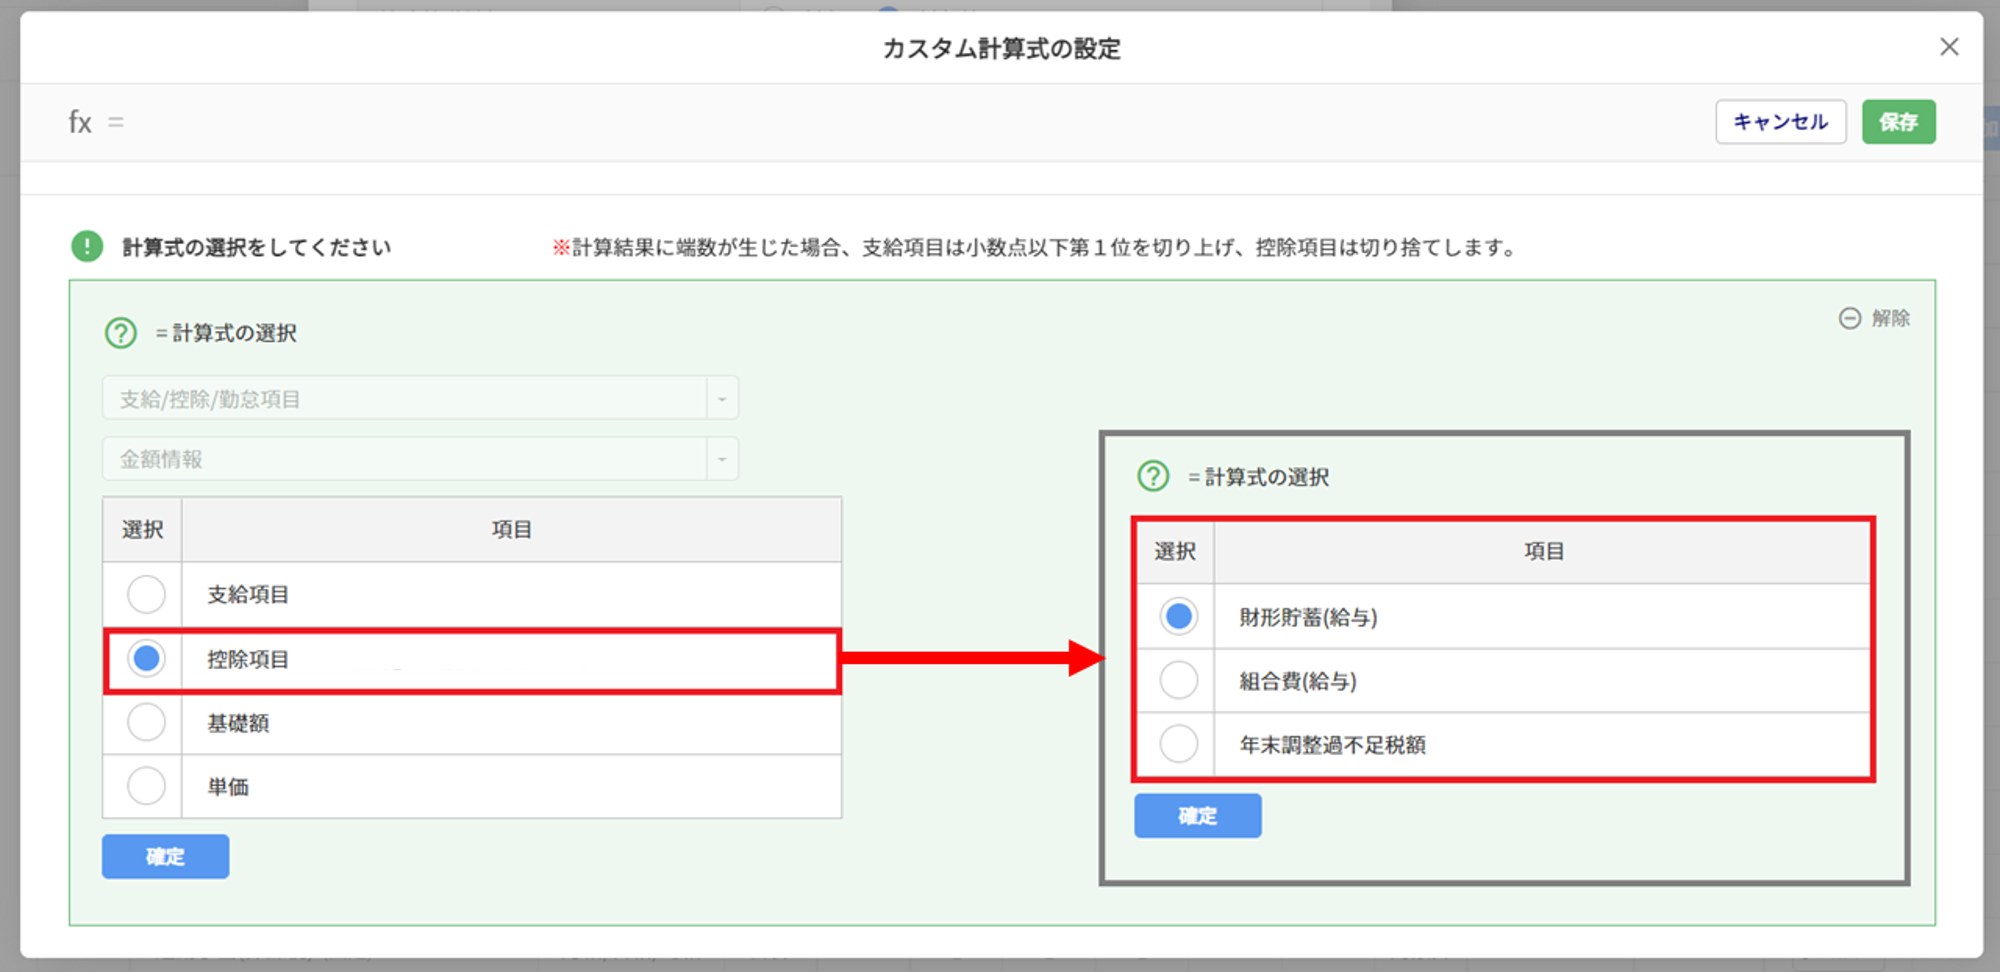
Task: Click the 選択 header in the left table
Action: (142, 529)
